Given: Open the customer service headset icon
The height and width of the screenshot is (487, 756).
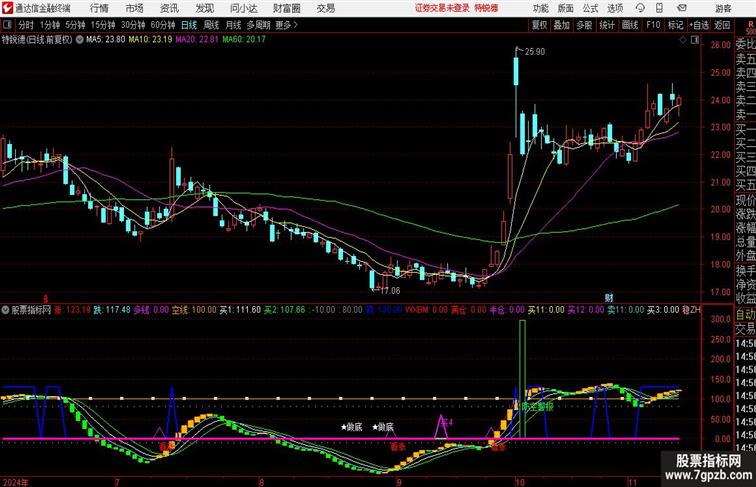Looking at the screenshot, I should pos(640,8).
